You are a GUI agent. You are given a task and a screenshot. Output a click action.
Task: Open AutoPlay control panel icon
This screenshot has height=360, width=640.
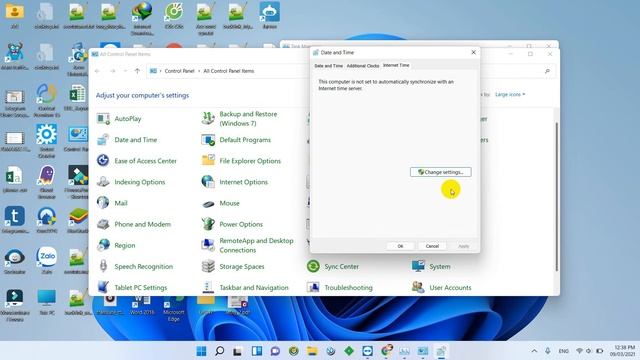coord(103,119)
